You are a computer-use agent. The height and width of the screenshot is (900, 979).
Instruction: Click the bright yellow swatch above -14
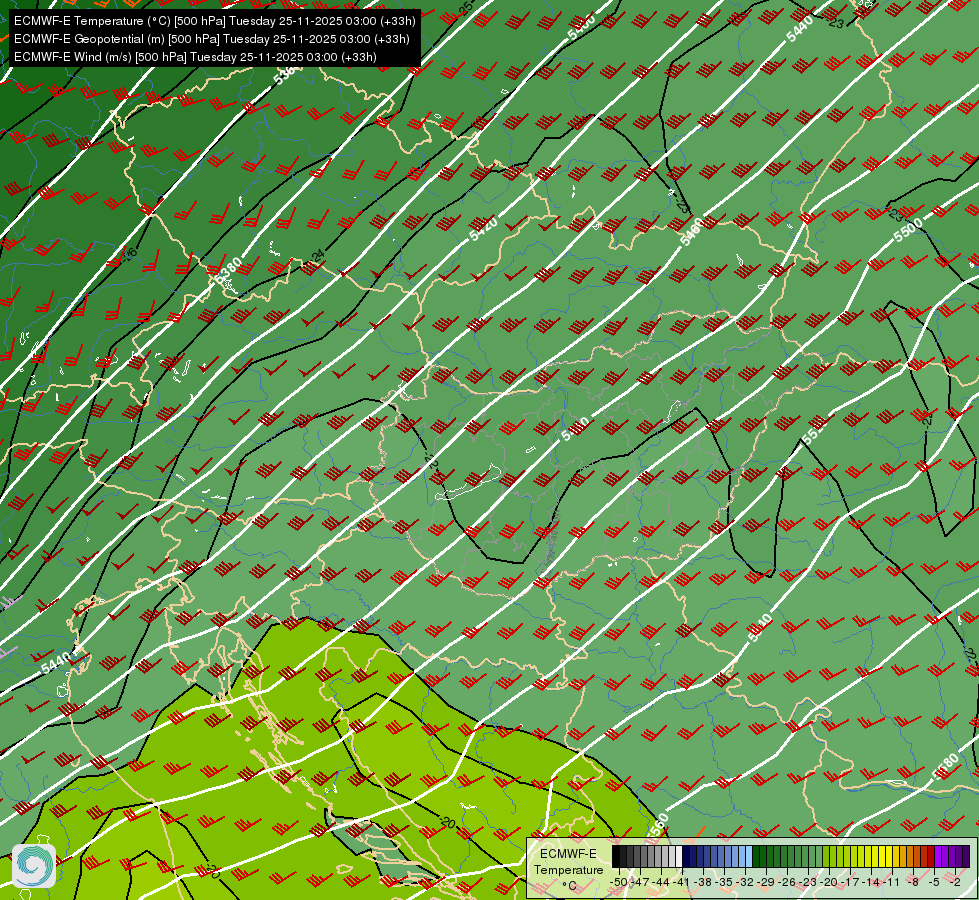pyautogui.click(x=875, y=856)
